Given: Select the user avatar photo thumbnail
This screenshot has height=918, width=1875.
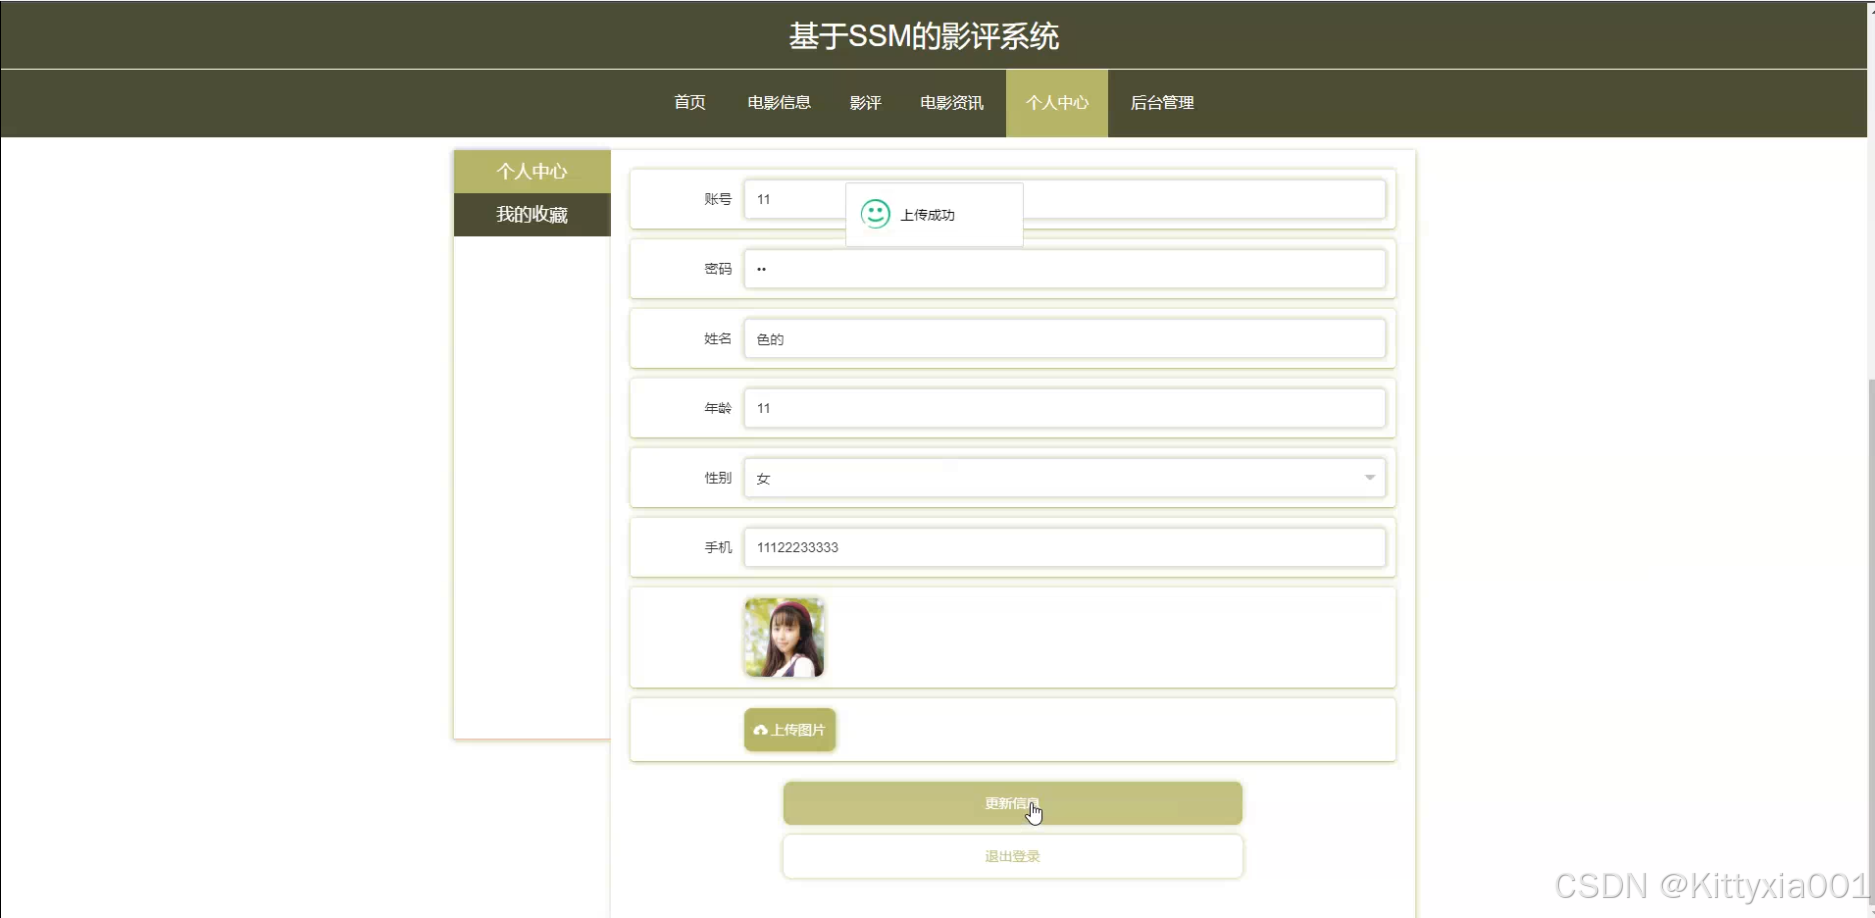Looking at the screenshot, I should click(784, 637).
